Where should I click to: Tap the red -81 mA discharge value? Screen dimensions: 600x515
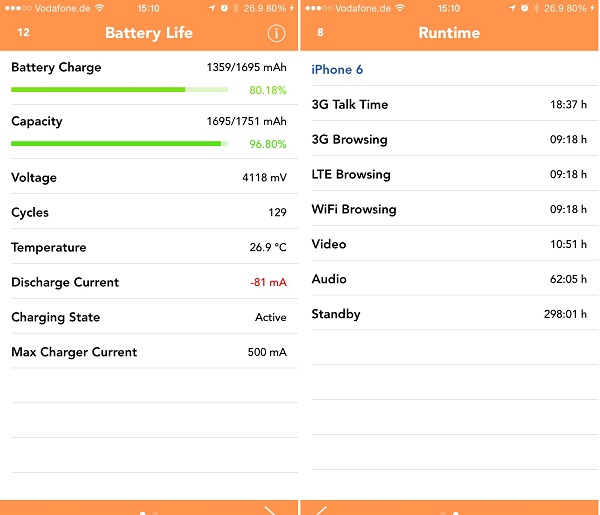pyautogui.click(x=268, y=283)
